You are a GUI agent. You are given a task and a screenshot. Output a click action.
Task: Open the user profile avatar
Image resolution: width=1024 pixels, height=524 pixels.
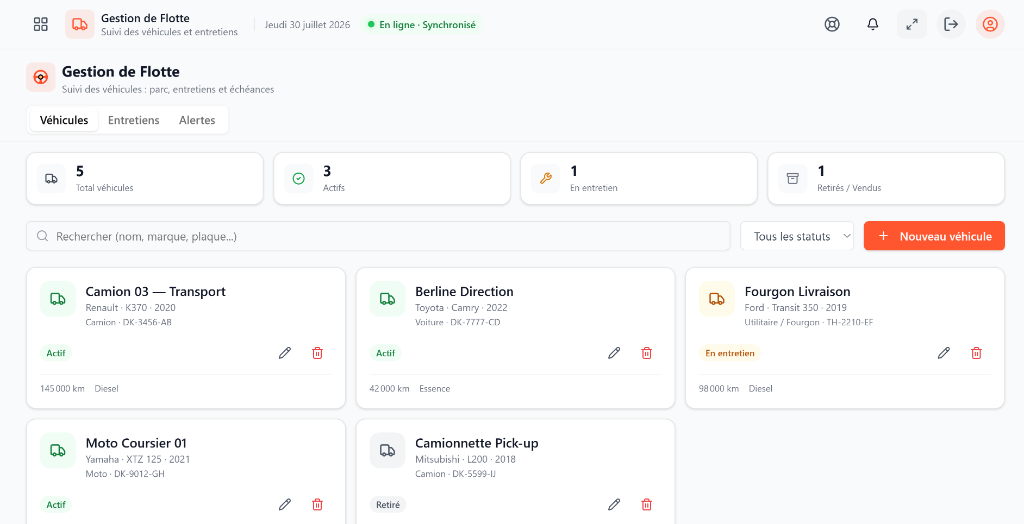pos(990,24)
